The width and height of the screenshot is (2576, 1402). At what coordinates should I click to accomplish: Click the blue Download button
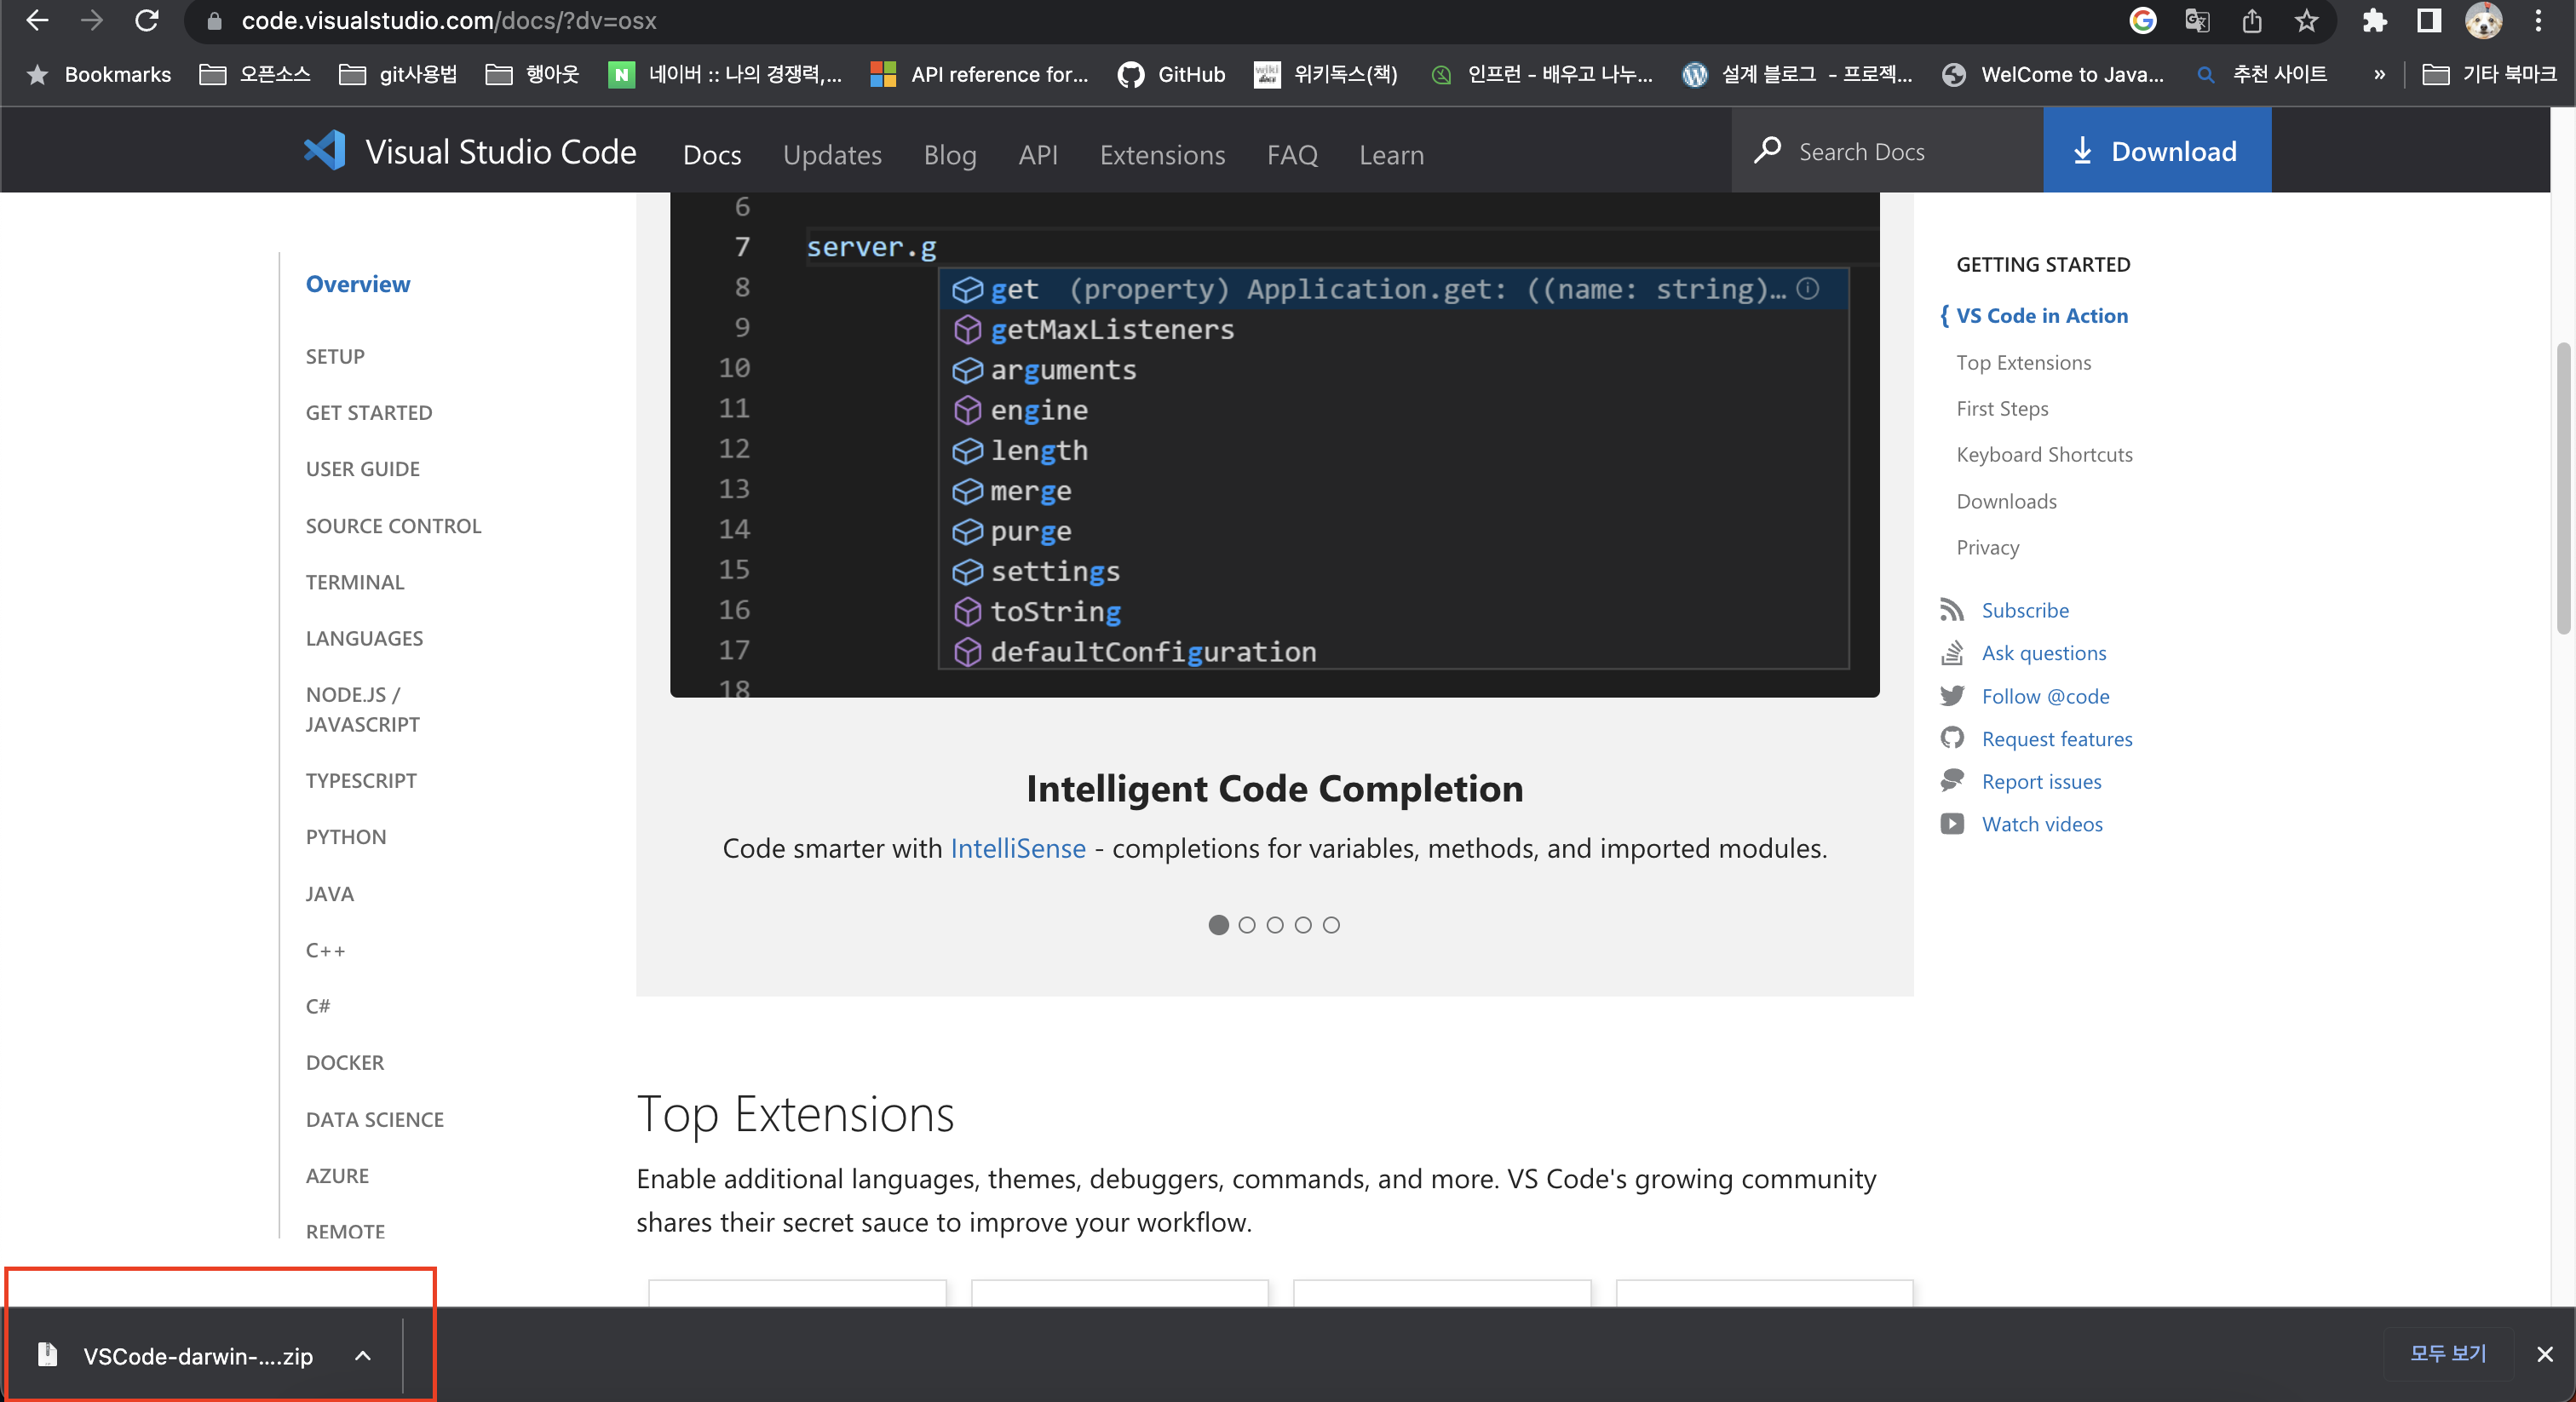coord(2156,151)
